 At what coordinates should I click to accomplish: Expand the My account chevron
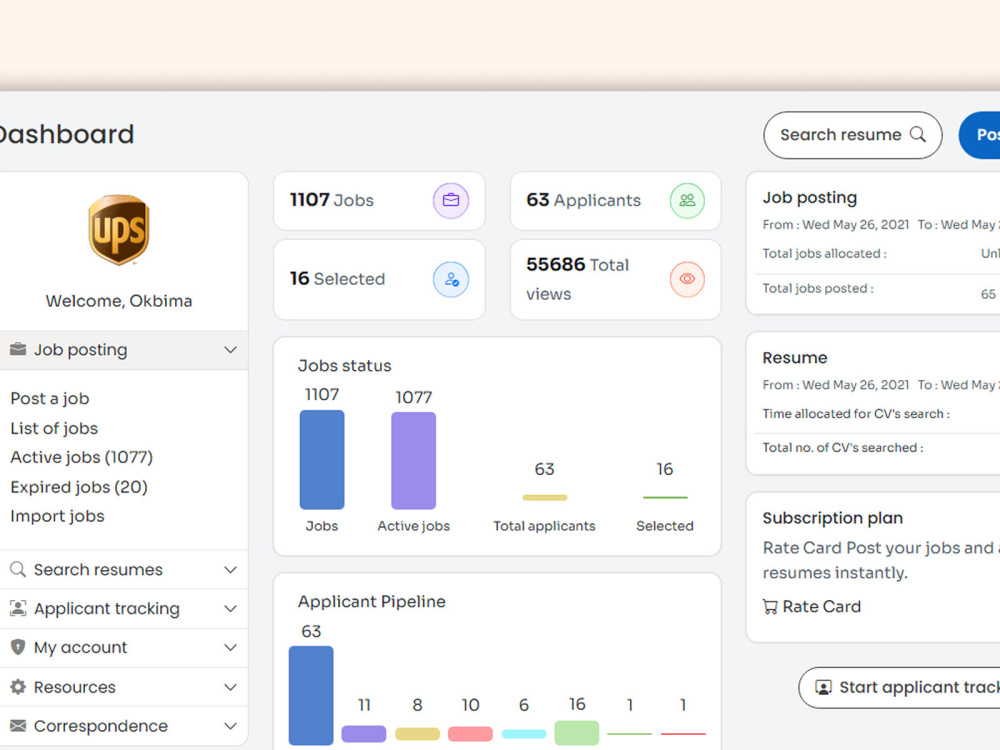point(230,647)
